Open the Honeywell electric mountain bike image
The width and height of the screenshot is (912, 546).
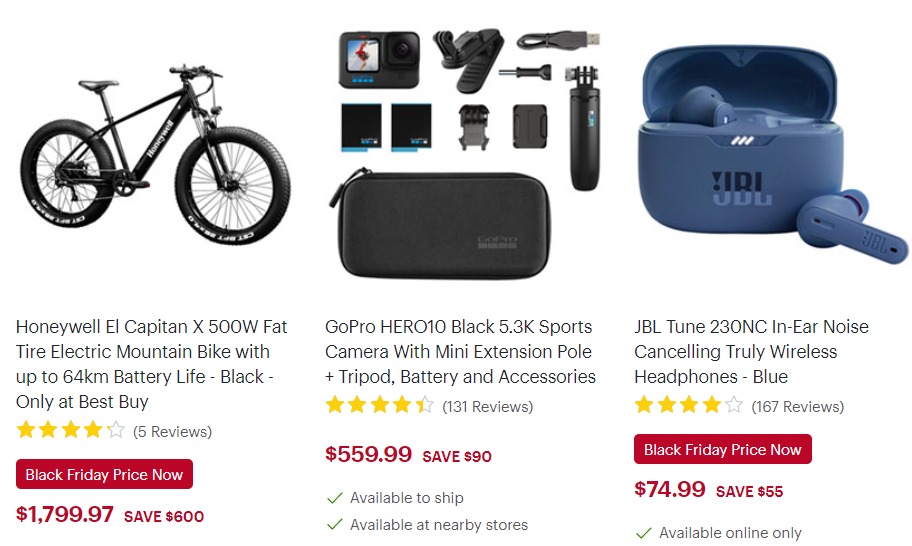click(x=155, y=155)
